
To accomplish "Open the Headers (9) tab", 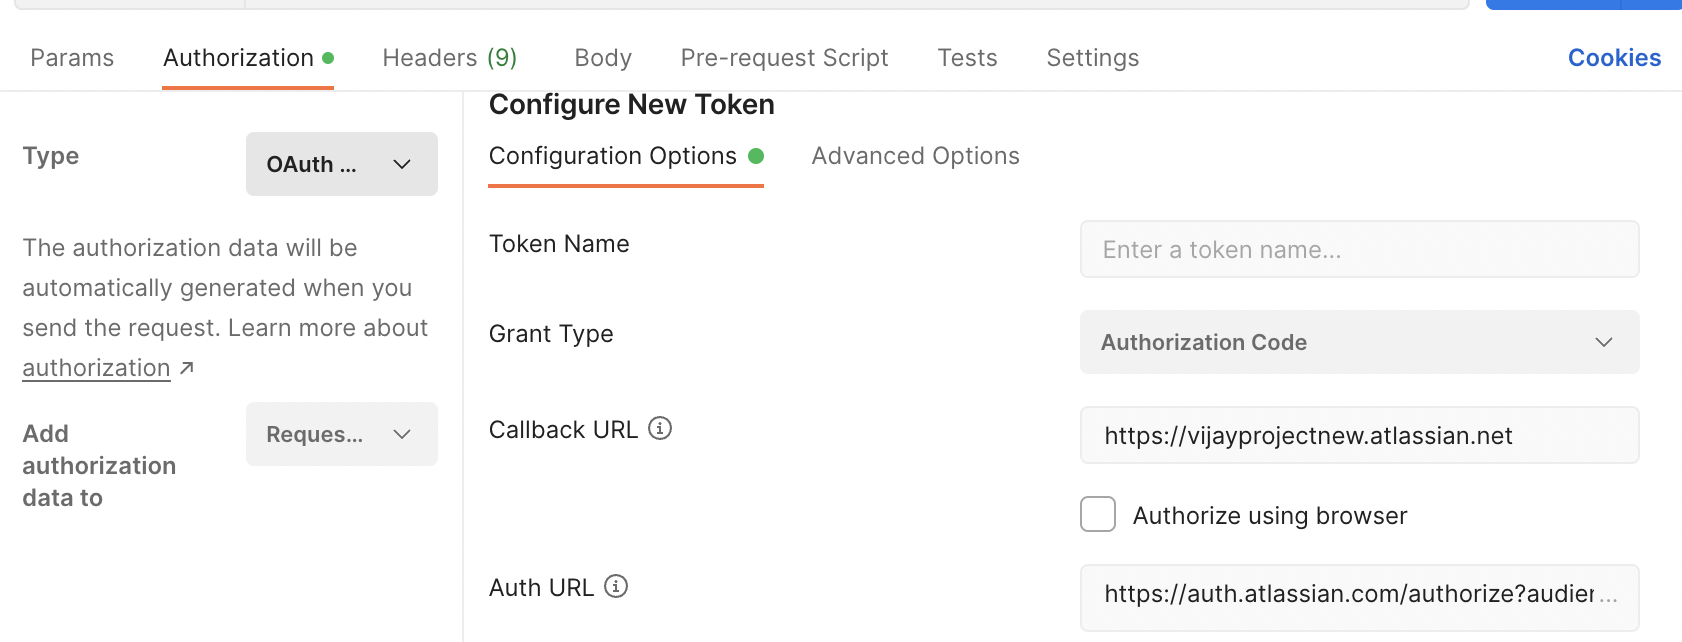I will pos(449,58).
